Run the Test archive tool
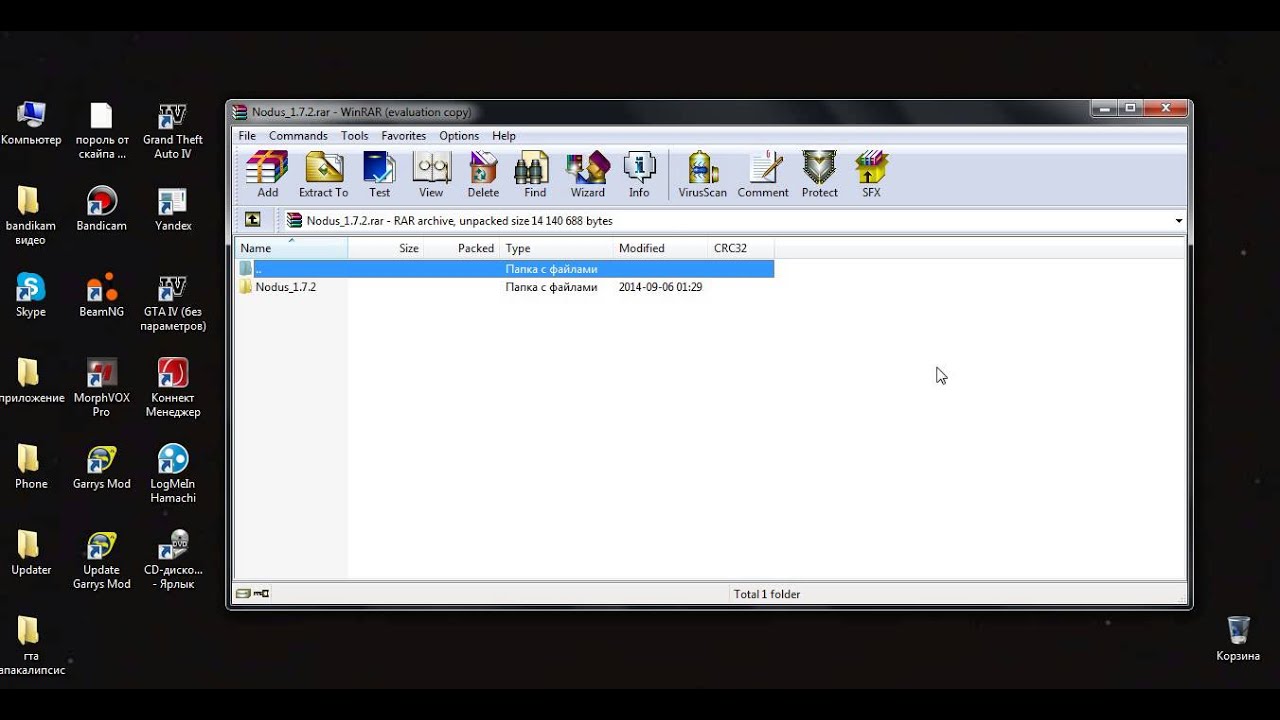 click(x=379, y=175)
